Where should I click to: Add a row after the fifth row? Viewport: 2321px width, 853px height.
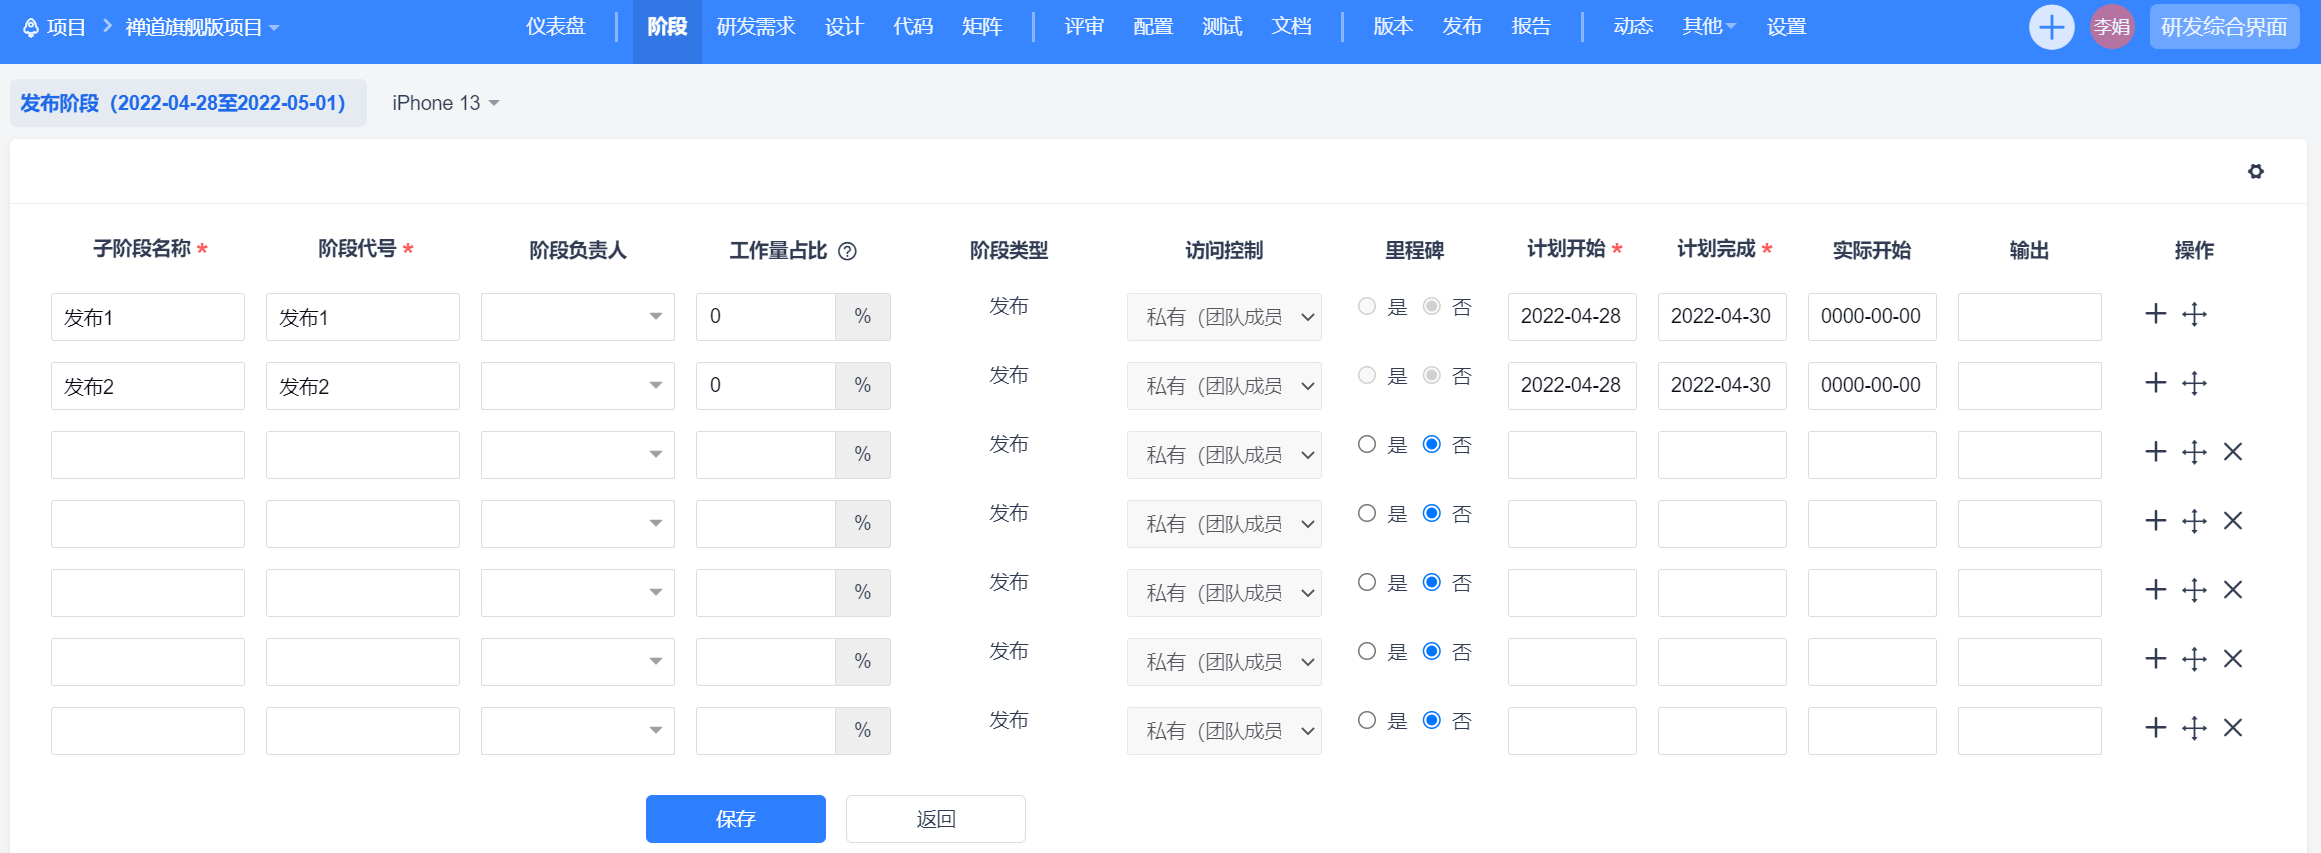coord(2155,590)
